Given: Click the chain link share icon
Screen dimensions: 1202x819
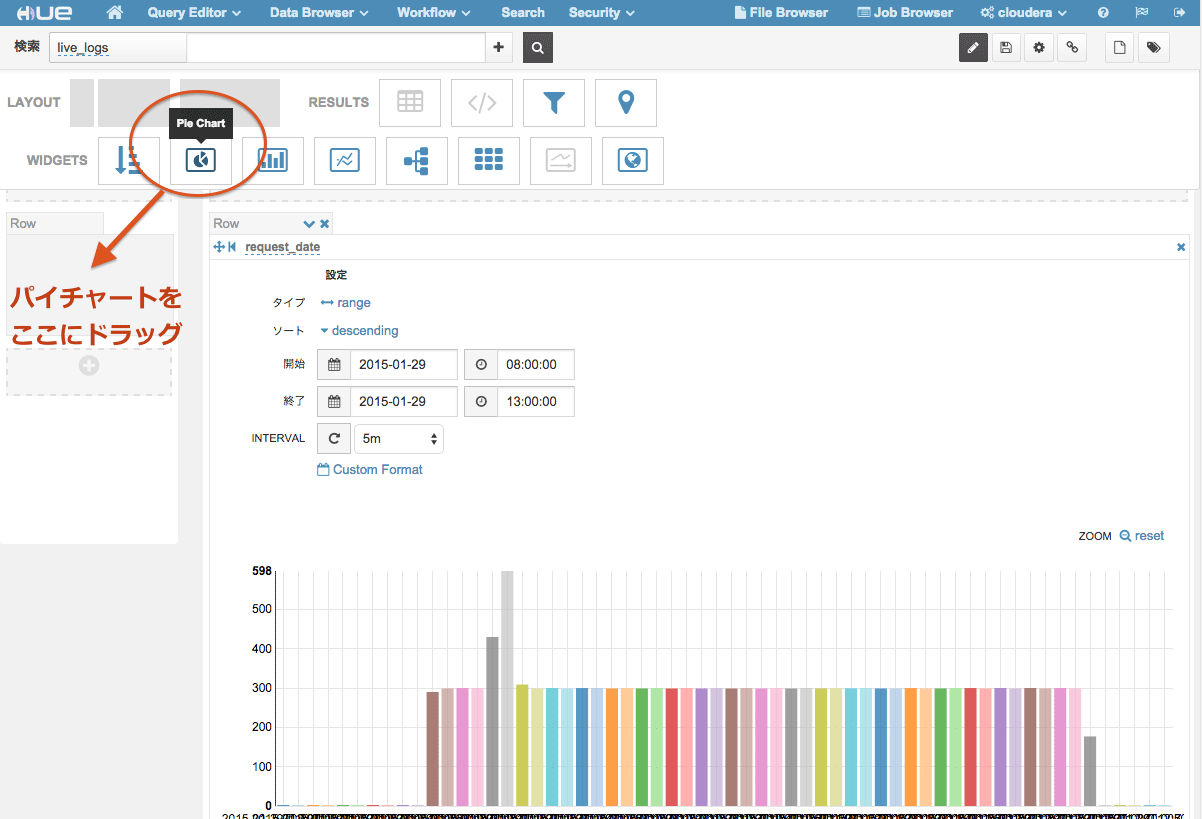Looking at the screenshot, I should pos(1072,47).
